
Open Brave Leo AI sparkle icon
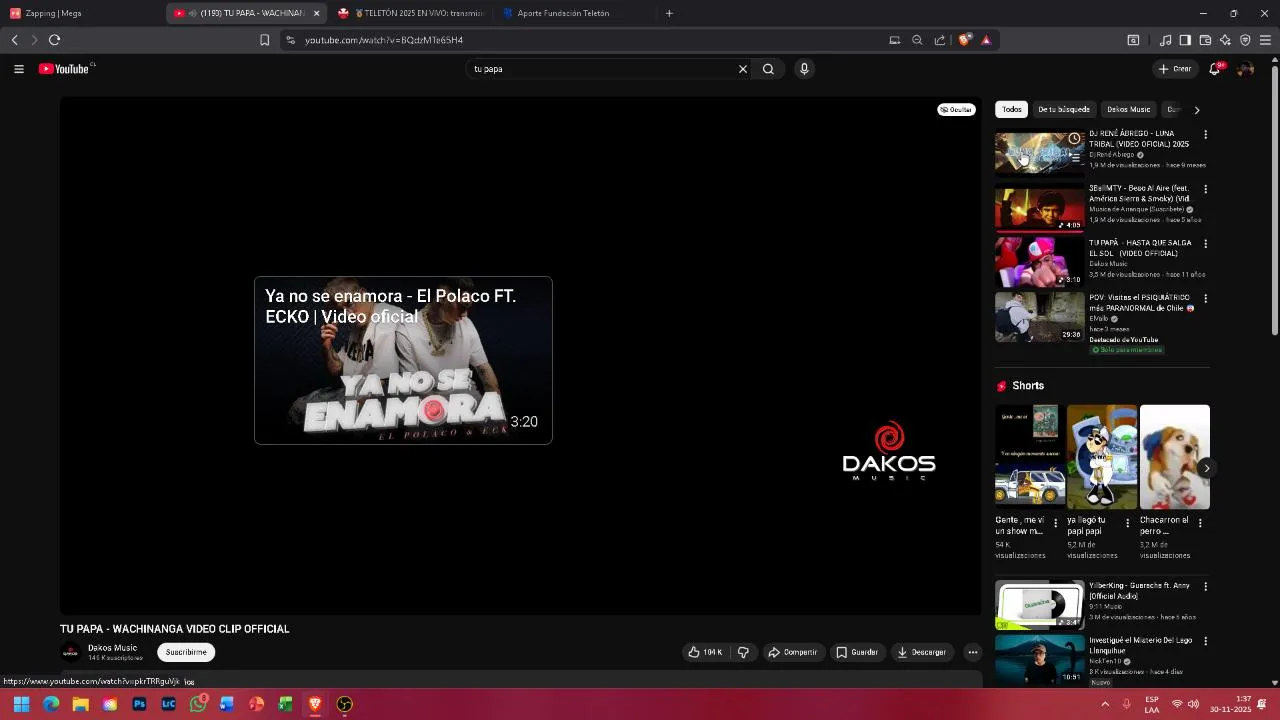tap(1225, 40)
